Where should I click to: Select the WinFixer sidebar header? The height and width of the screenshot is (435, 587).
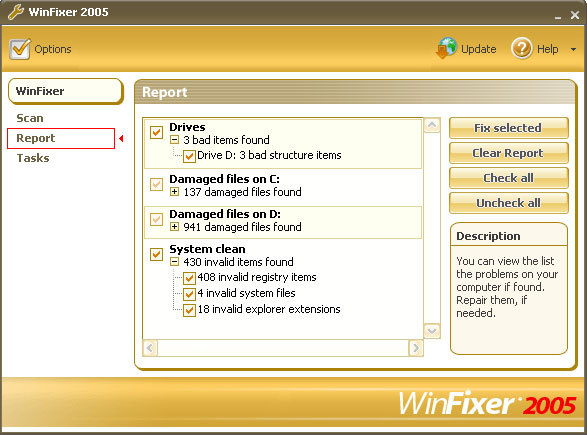tap(66, 91)
